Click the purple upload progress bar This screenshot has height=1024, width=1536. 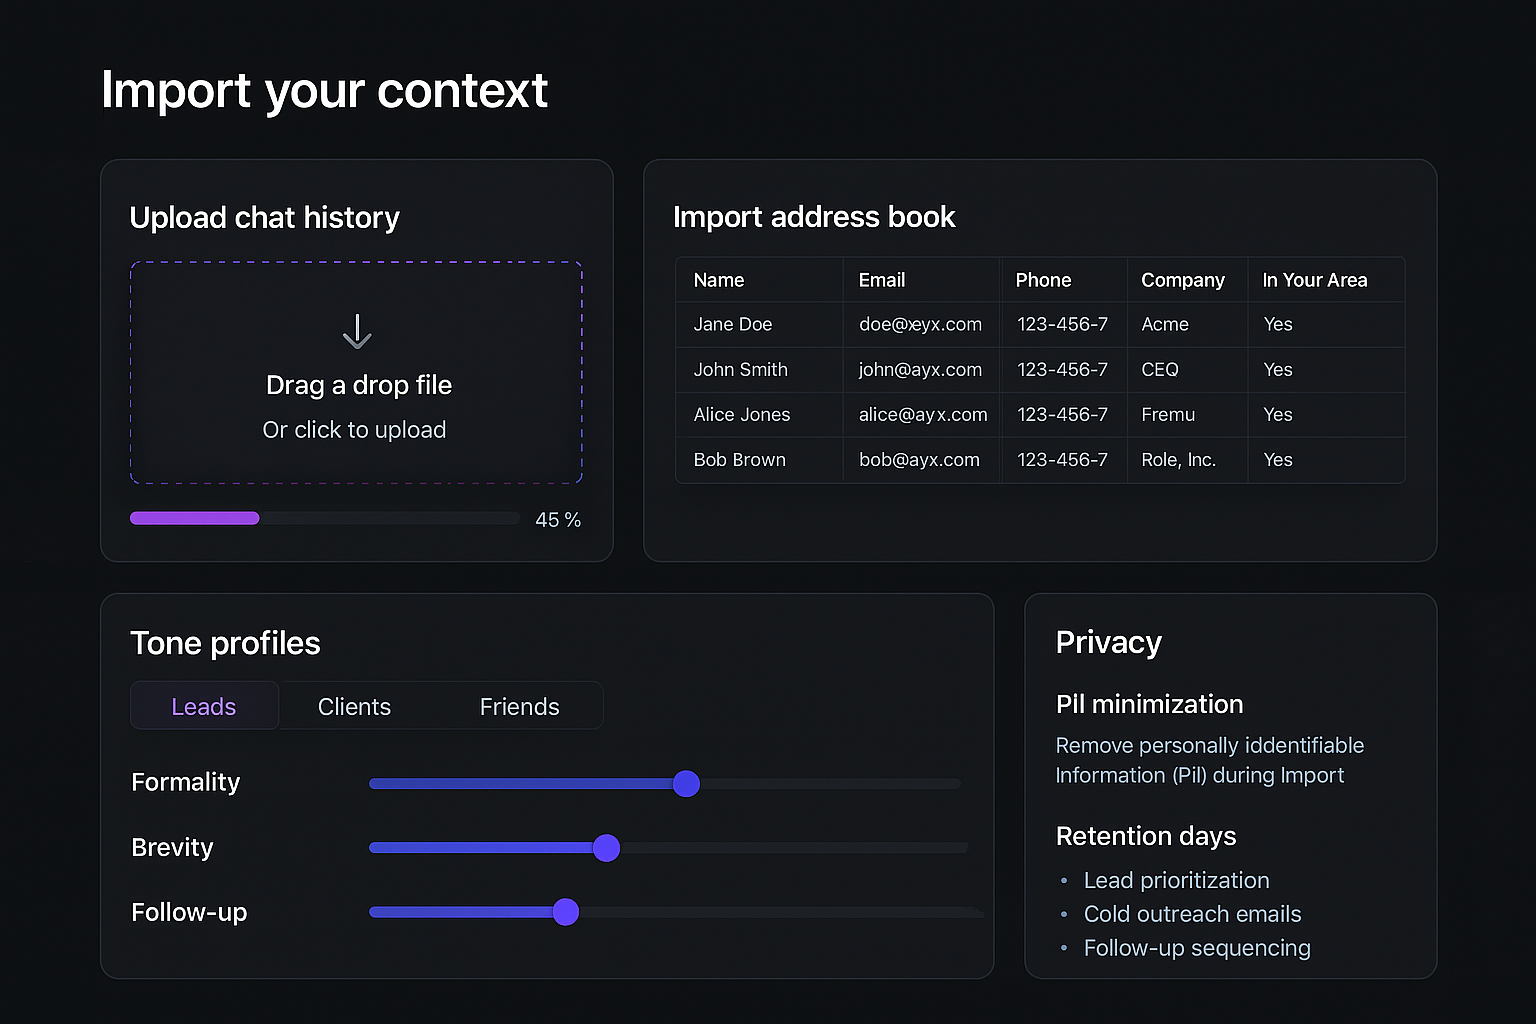[x=195, y=518]
